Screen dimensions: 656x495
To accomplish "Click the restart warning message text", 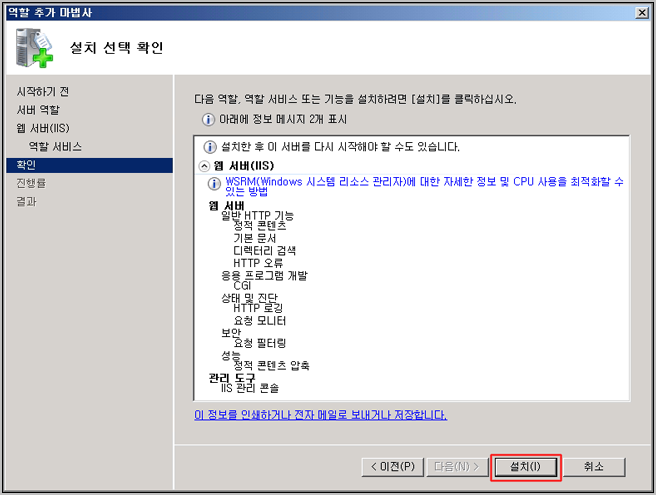I will tap(340, 147).
